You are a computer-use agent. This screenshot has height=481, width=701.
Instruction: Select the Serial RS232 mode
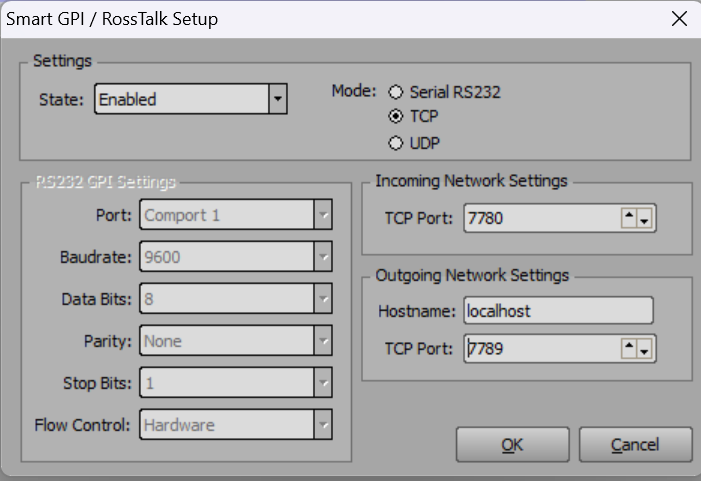click(x=395, y=93)
